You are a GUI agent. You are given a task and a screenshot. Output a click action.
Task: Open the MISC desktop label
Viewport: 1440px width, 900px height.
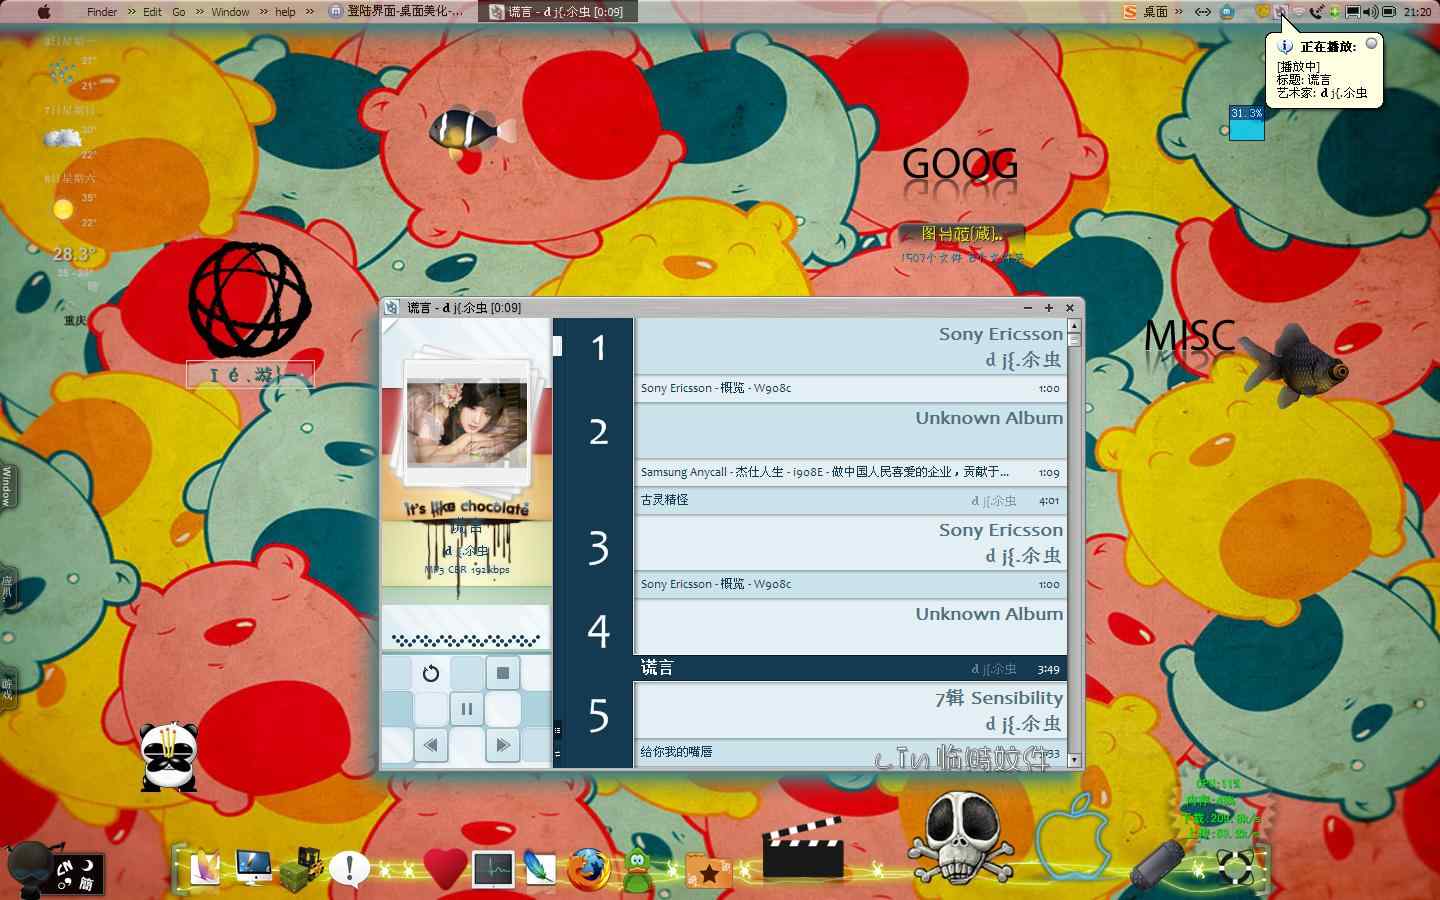point(1189,336)
